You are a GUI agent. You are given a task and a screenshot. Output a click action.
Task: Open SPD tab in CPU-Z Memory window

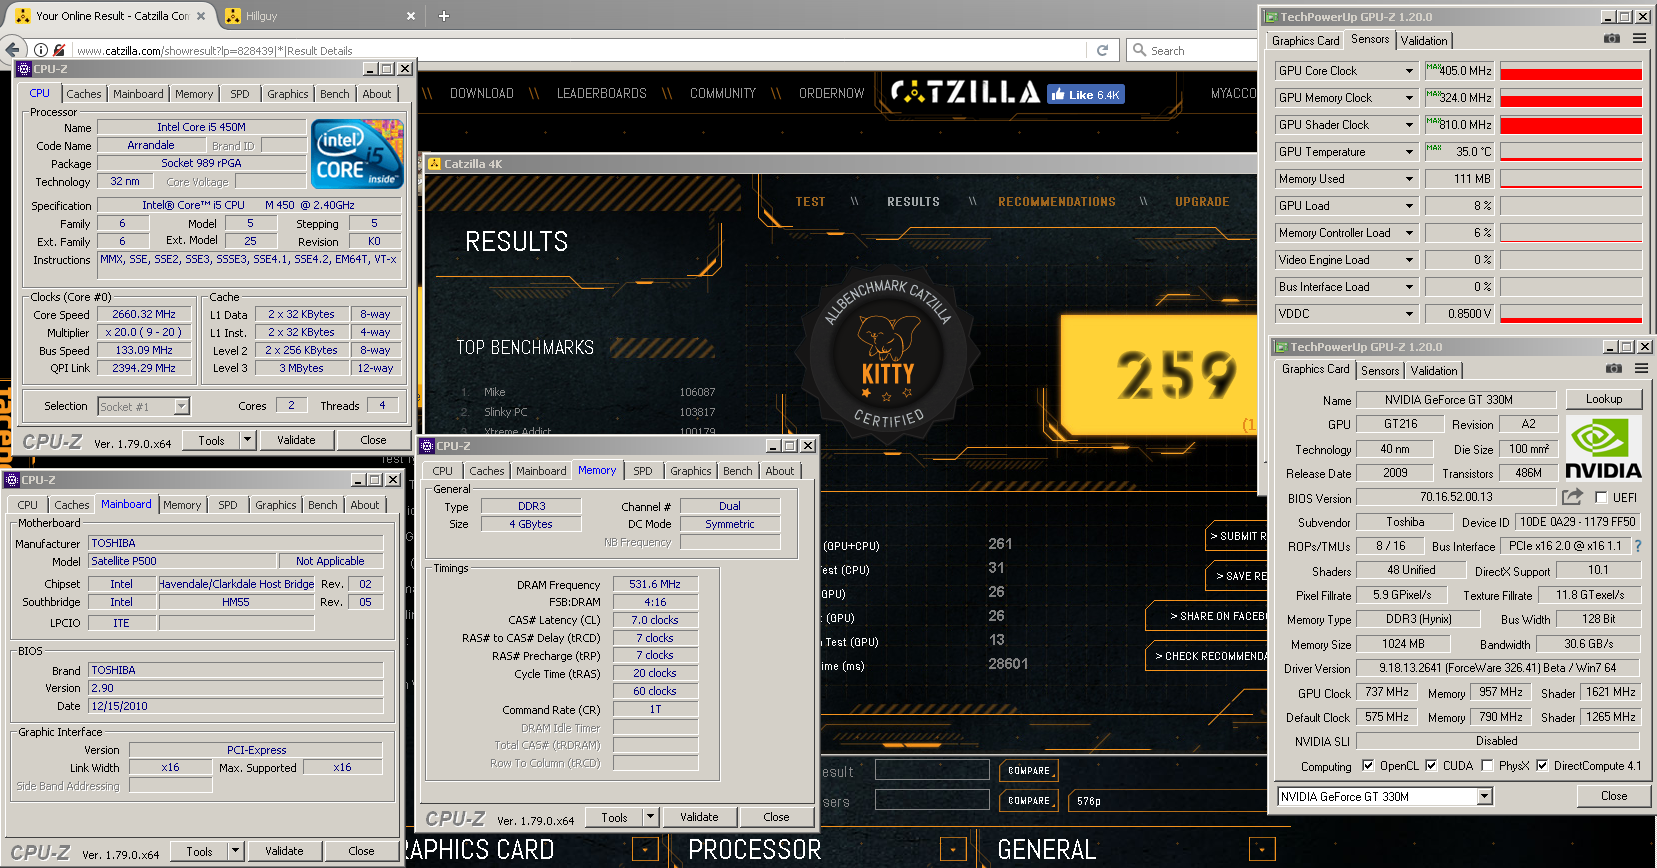[x=643, y=471]
